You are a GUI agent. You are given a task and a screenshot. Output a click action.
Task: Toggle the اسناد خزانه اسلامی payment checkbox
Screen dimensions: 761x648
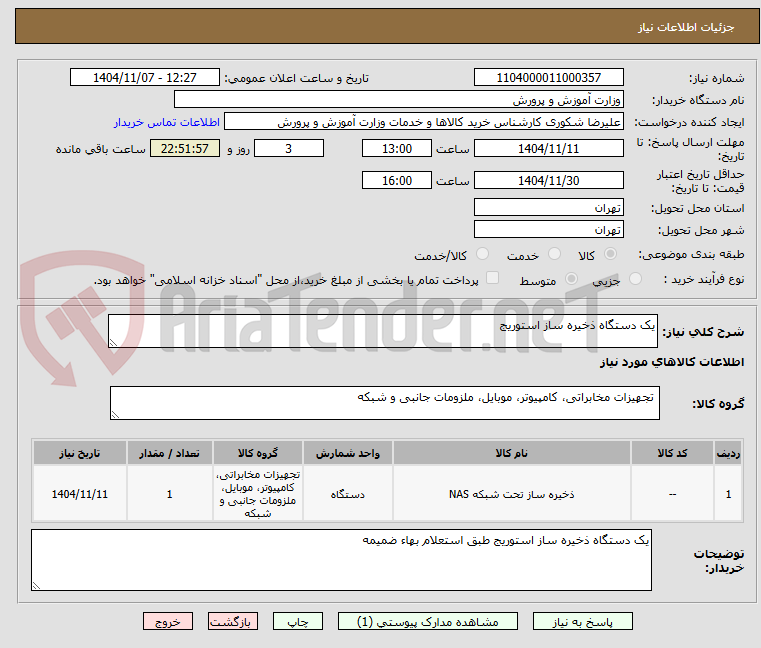point(492,278)
